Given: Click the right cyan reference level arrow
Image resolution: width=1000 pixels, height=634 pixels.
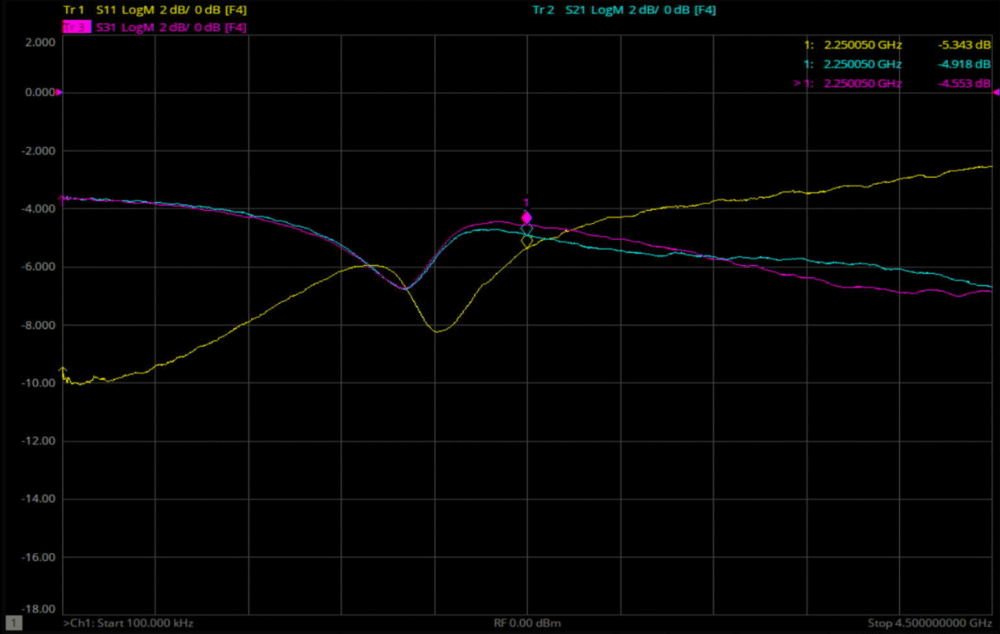Looking at the screenshot, I should pyautogui.click(x=995, y=92).
